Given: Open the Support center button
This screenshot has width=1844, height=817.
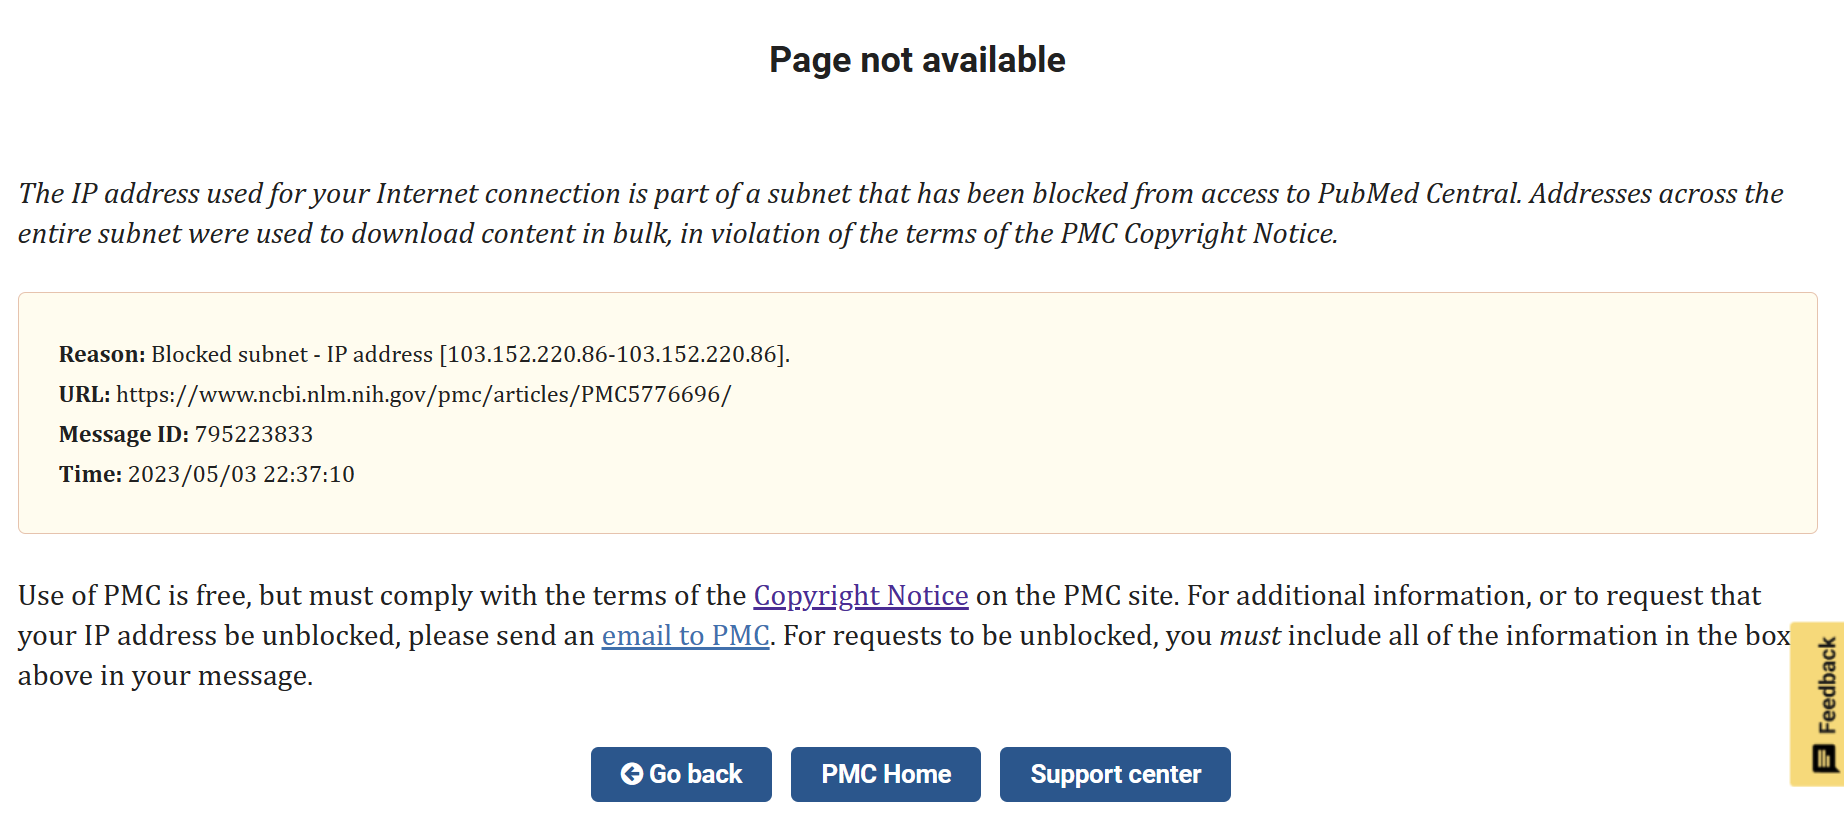Looking at the screenshot, I should coord(1115,774).
